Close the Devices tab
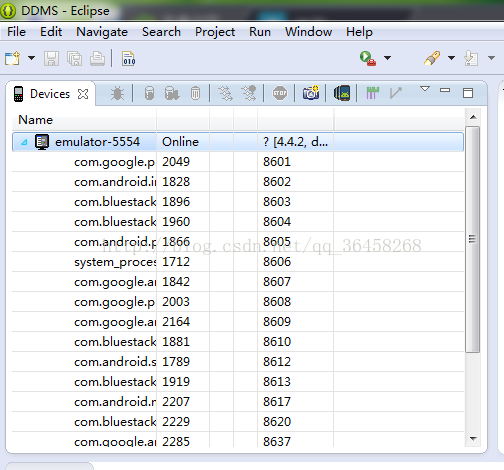The image size is (504, 470). tap(83, 94)
